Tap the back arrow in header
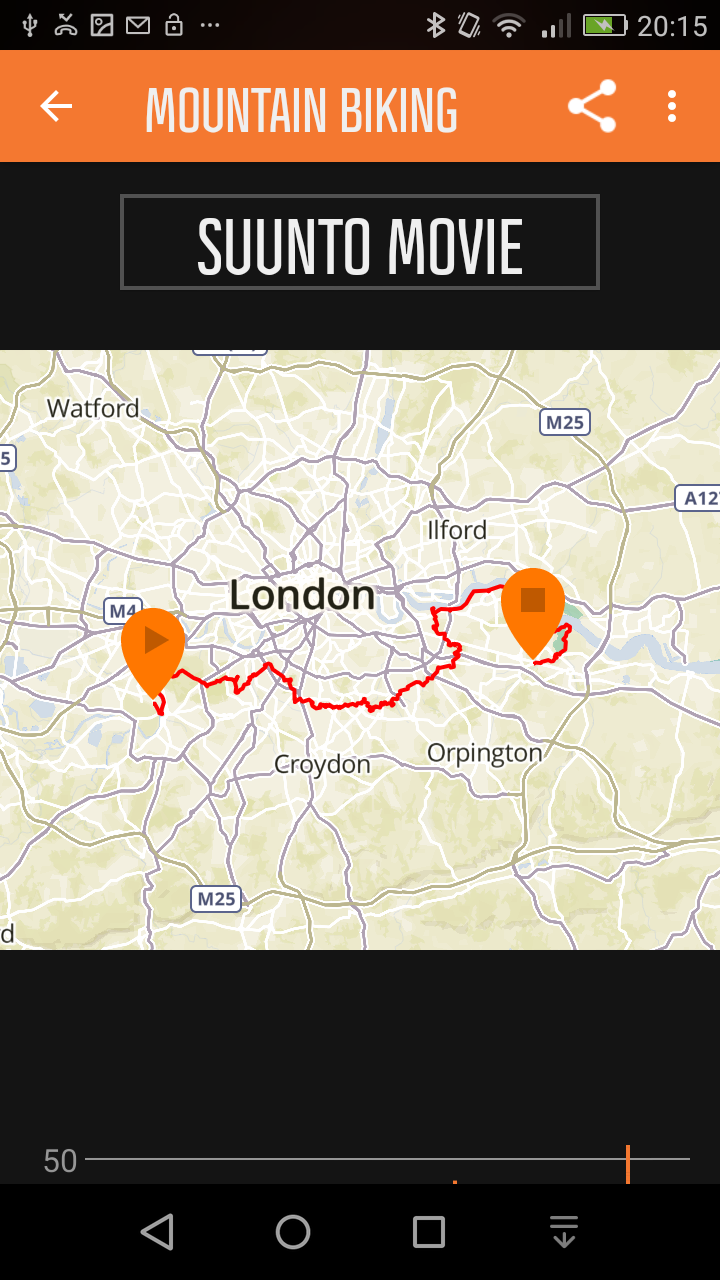Screen dimensions: 720x1280 tap(56, 106)
